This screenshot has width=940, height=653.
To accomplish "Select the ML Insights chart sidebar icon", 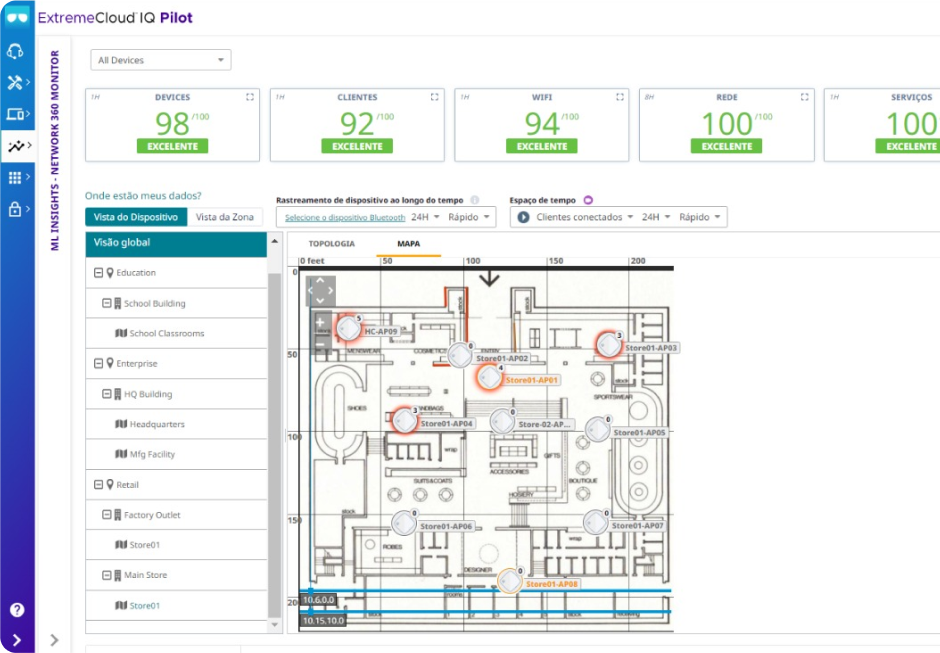I will [16, 146].
